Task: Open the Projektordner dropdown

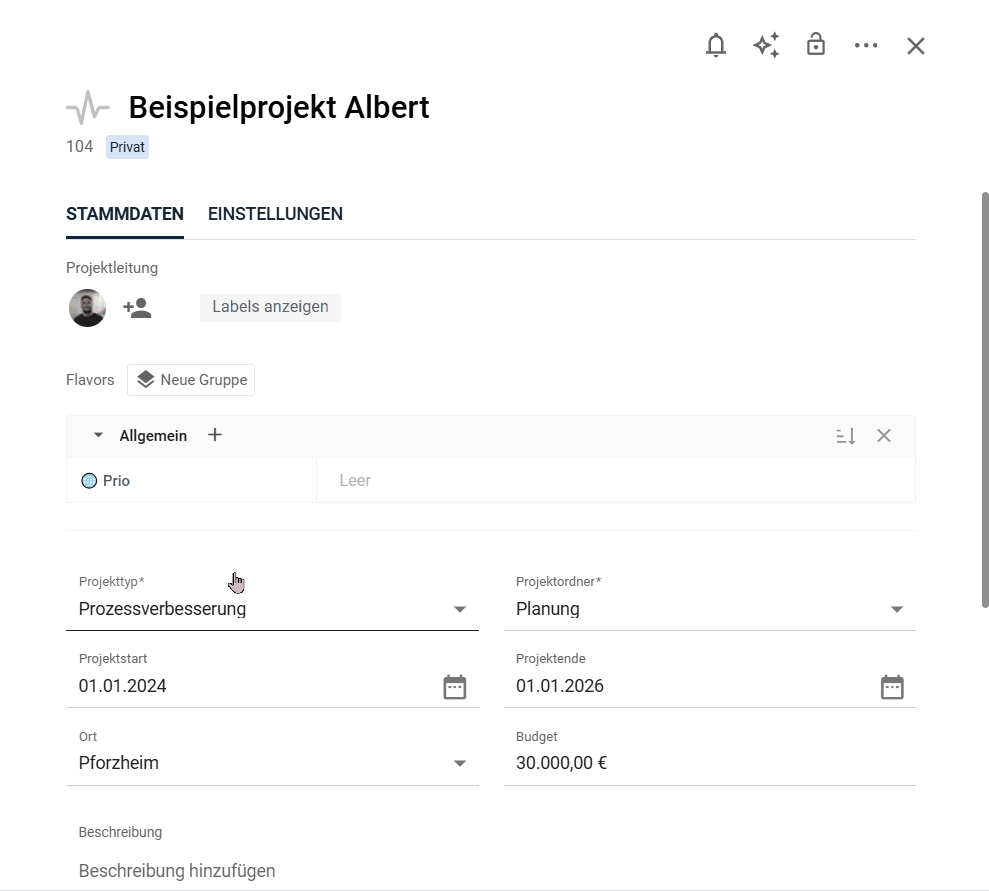Action: tap(897, 609)
